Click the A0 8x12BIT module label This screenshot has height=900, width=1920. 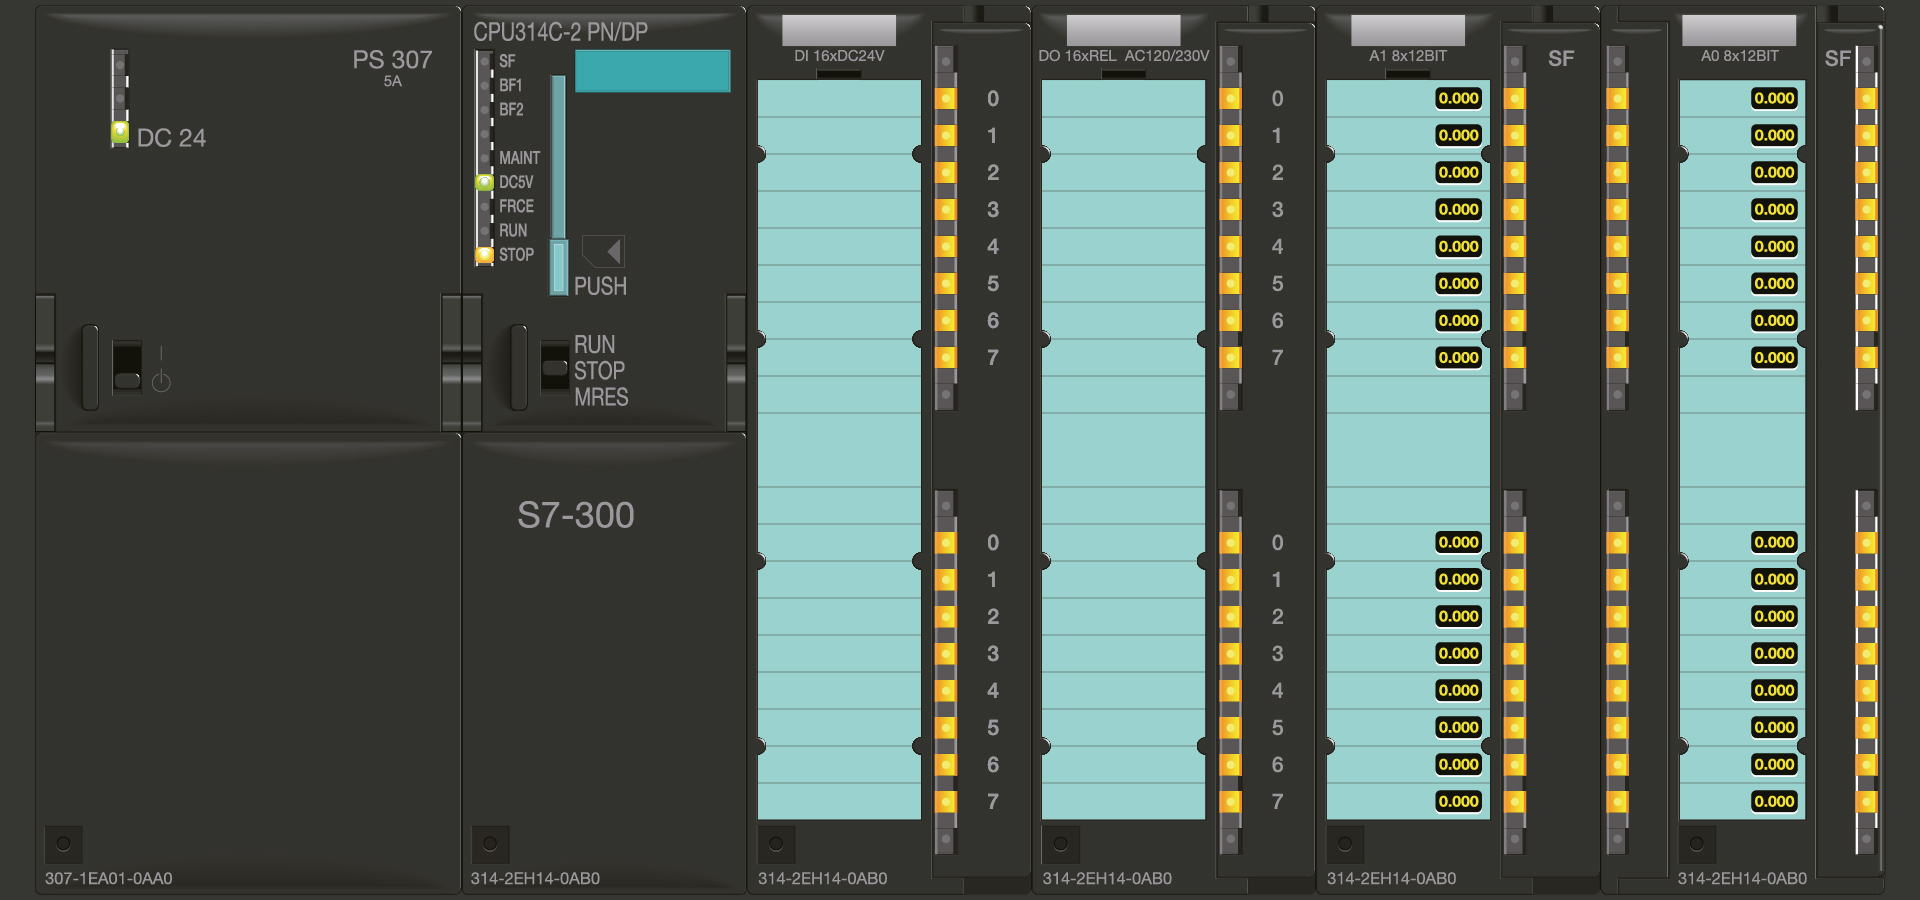coord(1740,56)
